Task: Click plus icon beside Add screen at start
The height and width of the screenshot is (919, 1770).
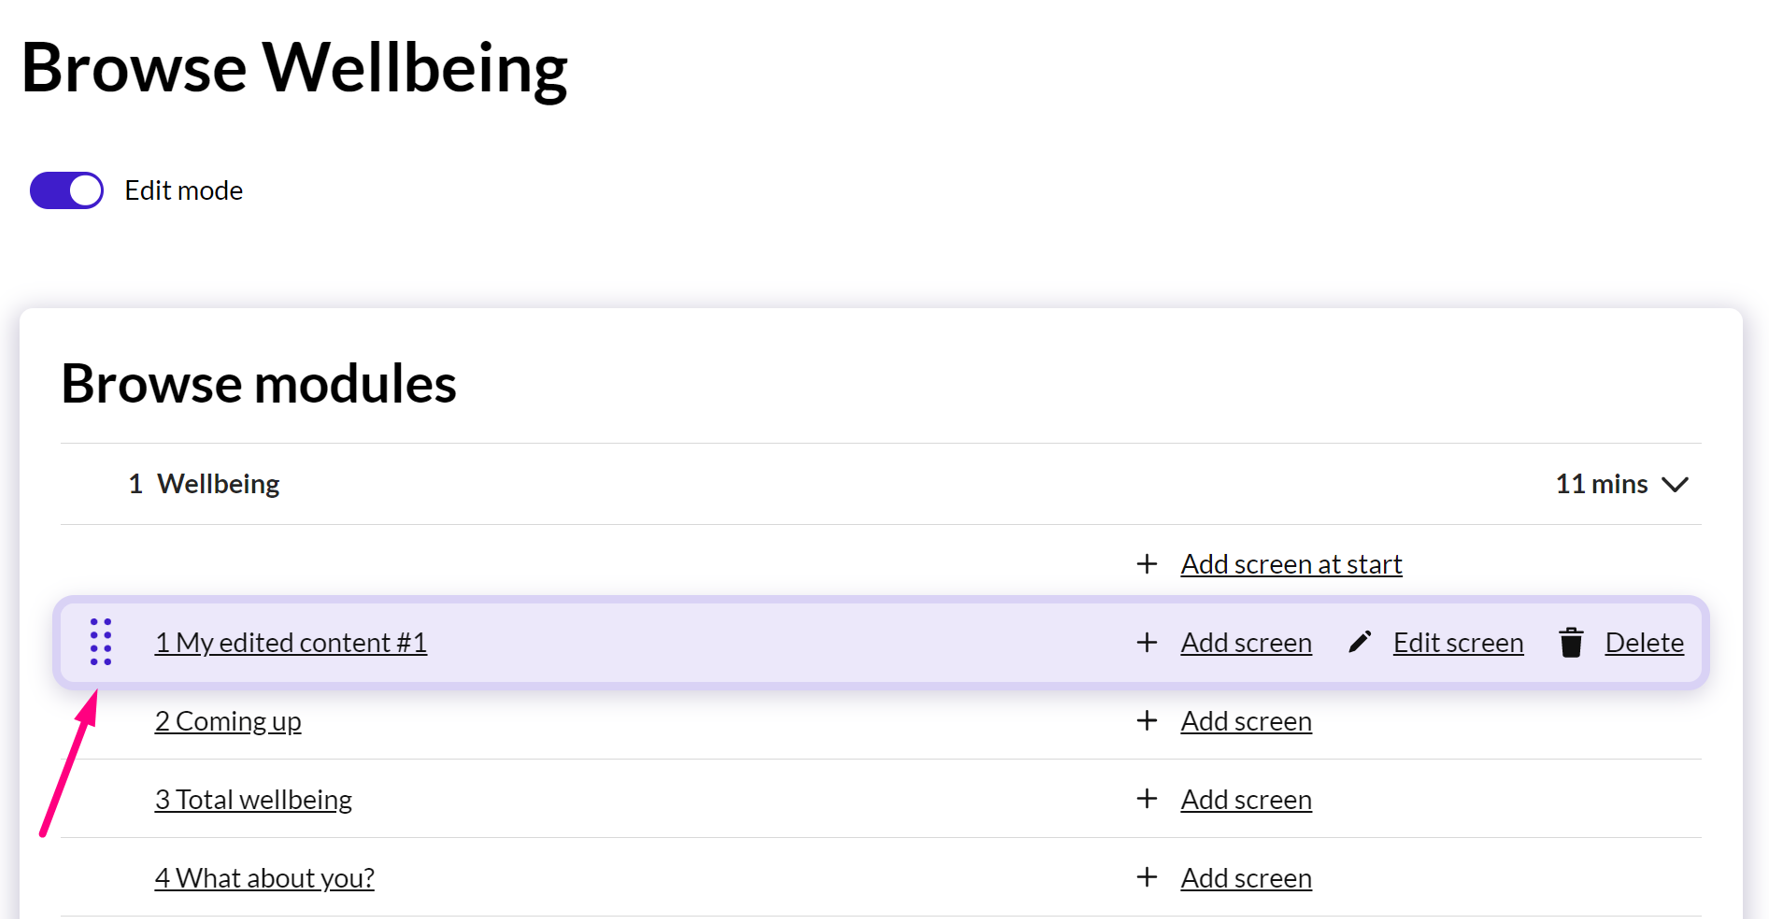Action: point(1147,564)
